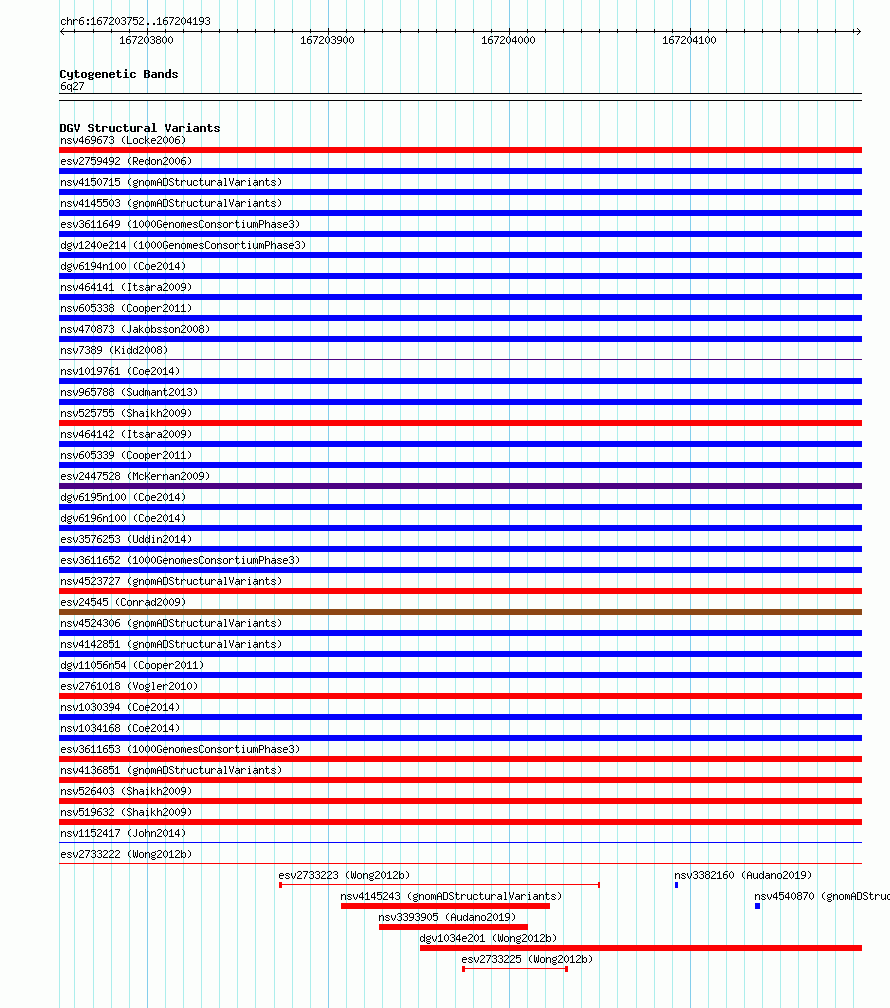The image size is (890, 1008).
Task: Select nsv470873 (Jakobsson2008) label
Action: 135,329
